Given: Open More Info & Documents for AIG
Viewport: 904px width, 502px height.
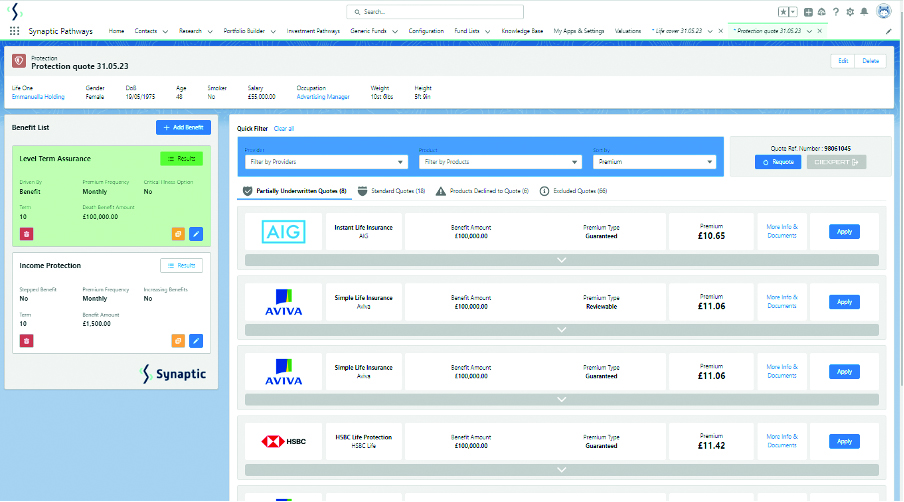Looking at the screenshot, I should pos(782,231).
